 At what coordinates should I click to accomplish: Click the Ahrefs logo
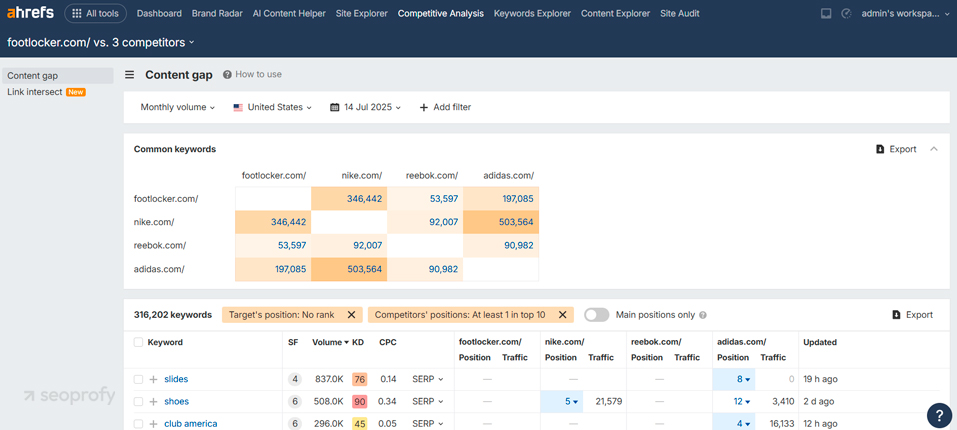[x=31, y=13]
